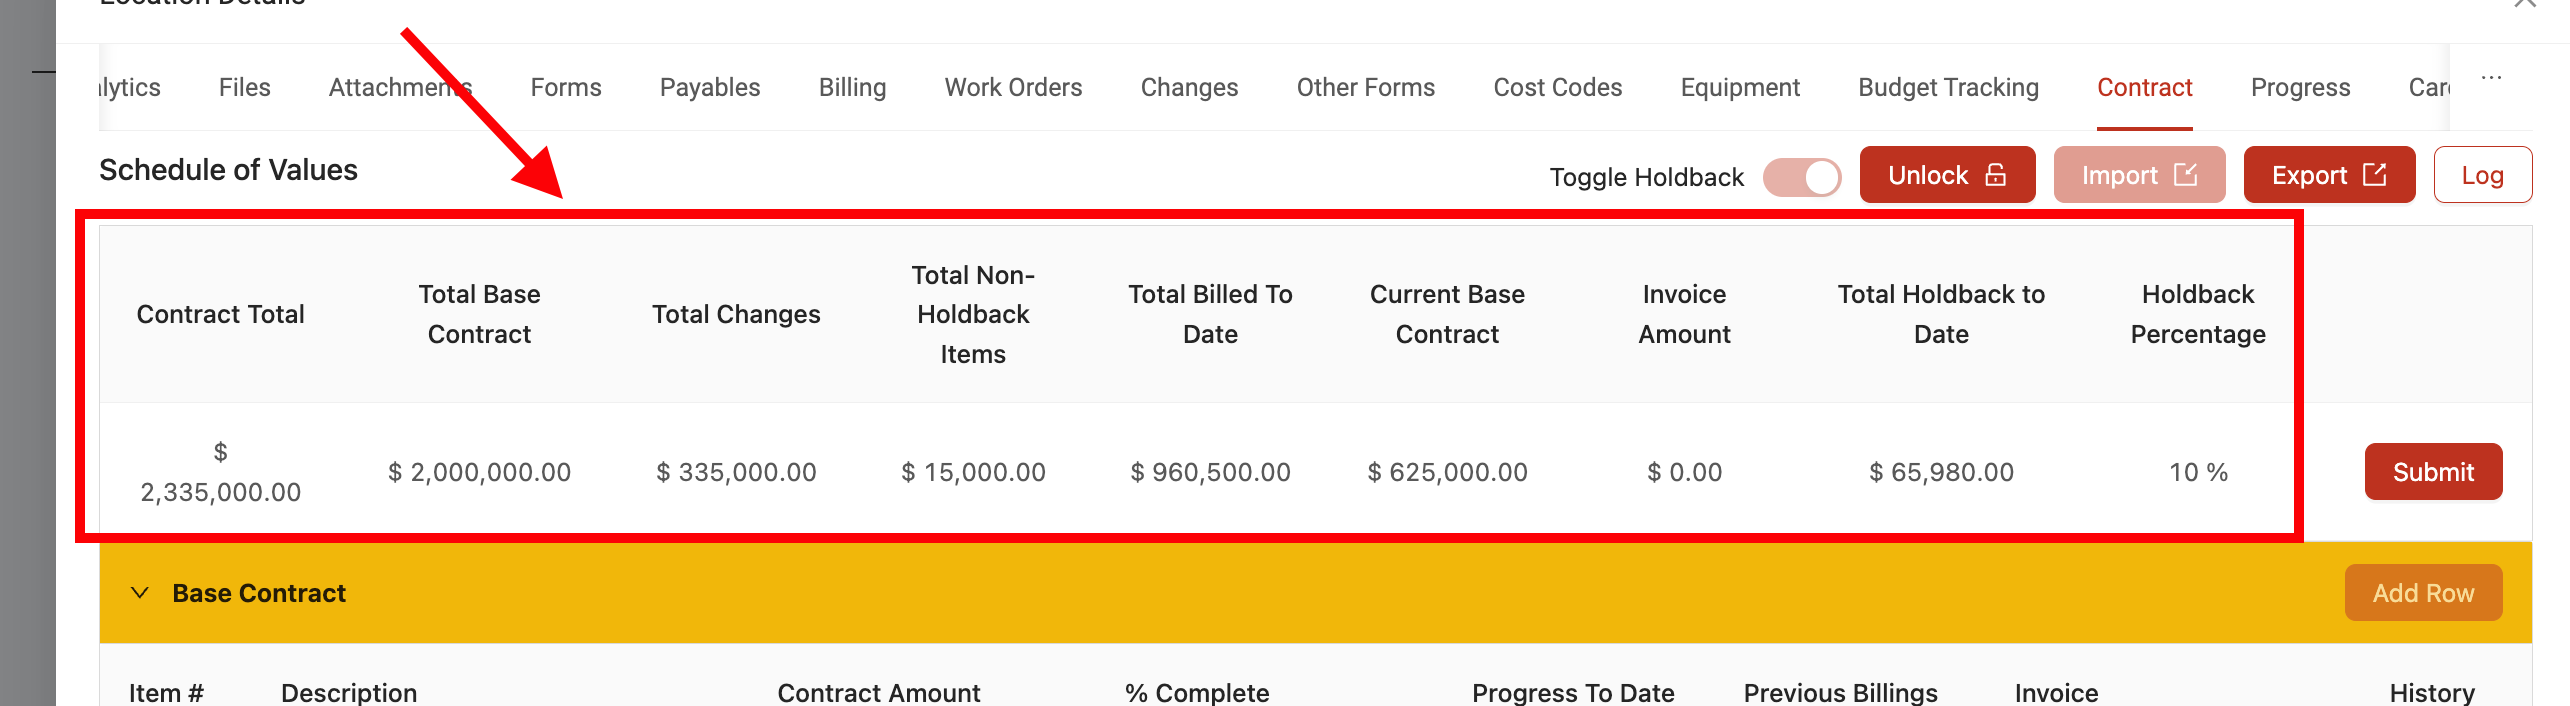Collapse the Base Contract section chevron
The image size is (2570, 706).
click(140, 593)
